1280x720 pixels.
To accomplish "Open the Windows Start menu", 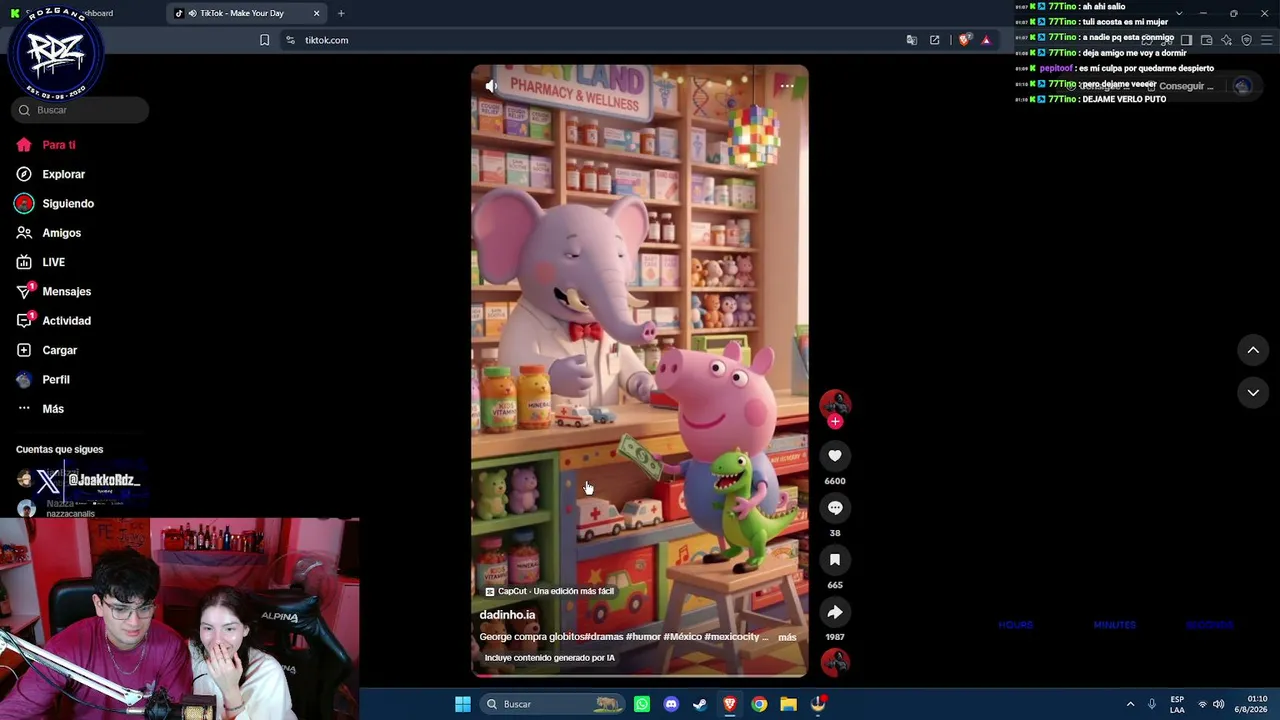I will coord(463,704).
